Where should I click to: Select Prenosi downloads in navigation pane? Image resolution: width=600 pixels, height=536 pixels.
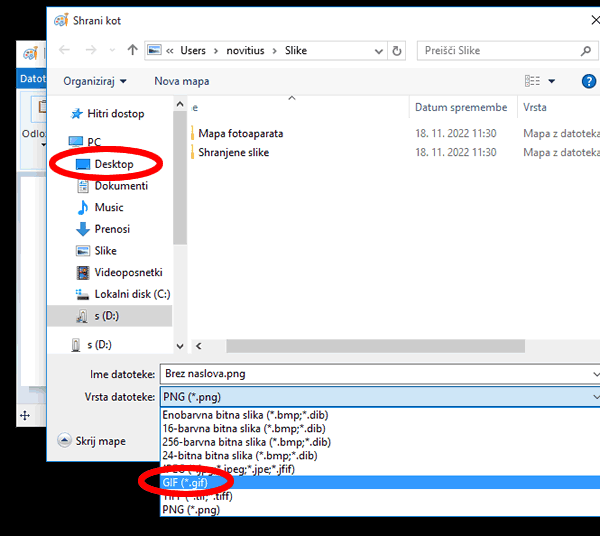112,229
